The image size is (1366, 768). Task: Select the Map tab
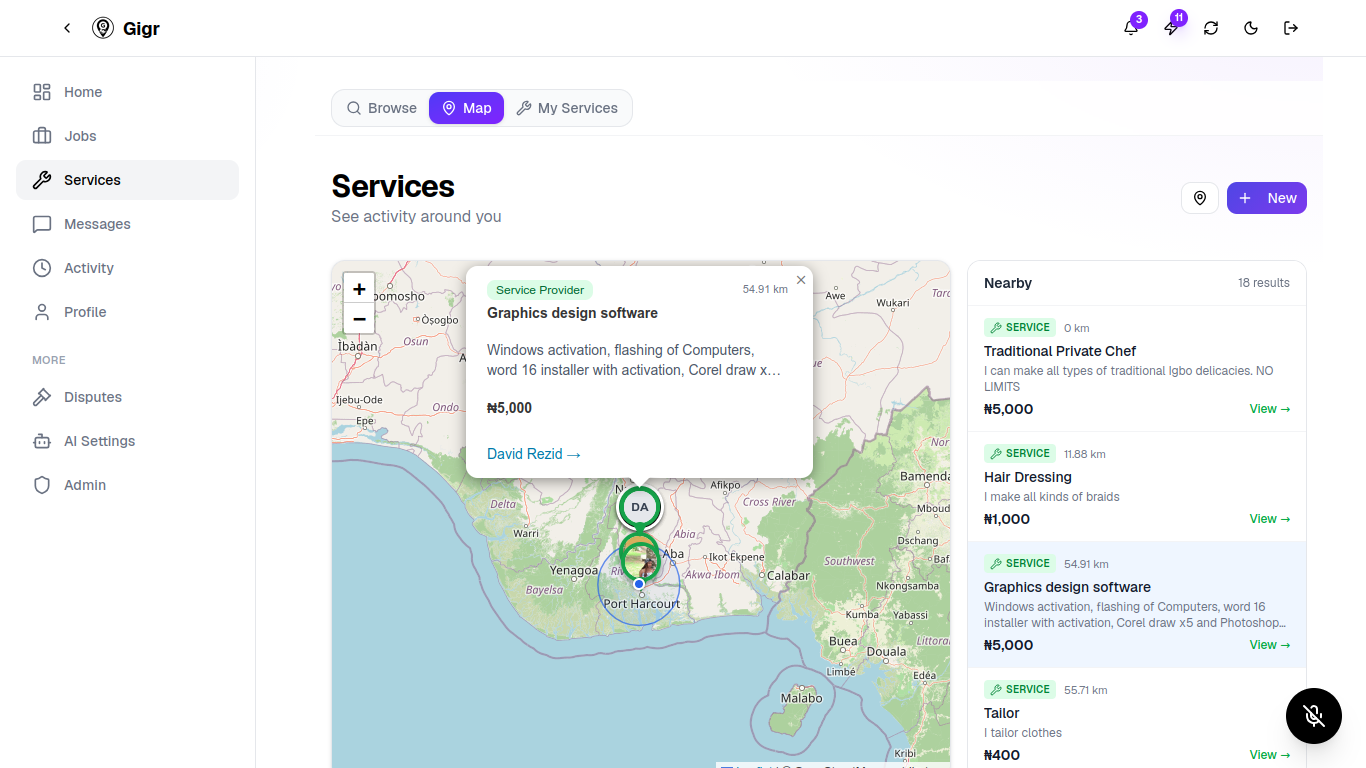pos(466,108)
